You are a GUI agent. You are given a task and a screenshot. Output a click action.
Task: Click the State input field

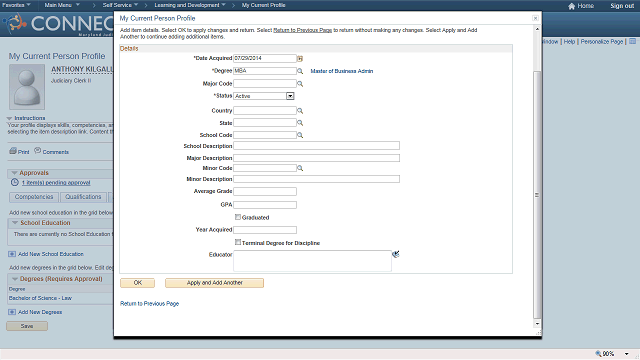[x=265, y=123]
